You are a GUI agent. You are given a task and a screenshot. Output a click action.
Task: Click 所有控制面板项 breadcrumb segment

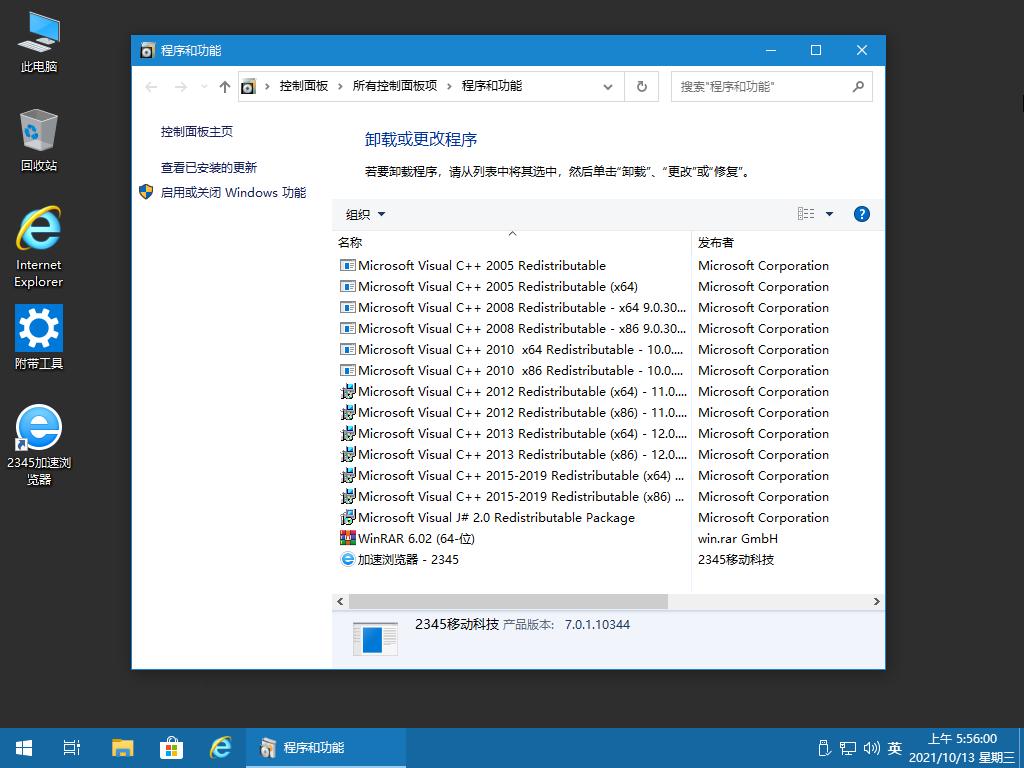(x=394, y=86)
